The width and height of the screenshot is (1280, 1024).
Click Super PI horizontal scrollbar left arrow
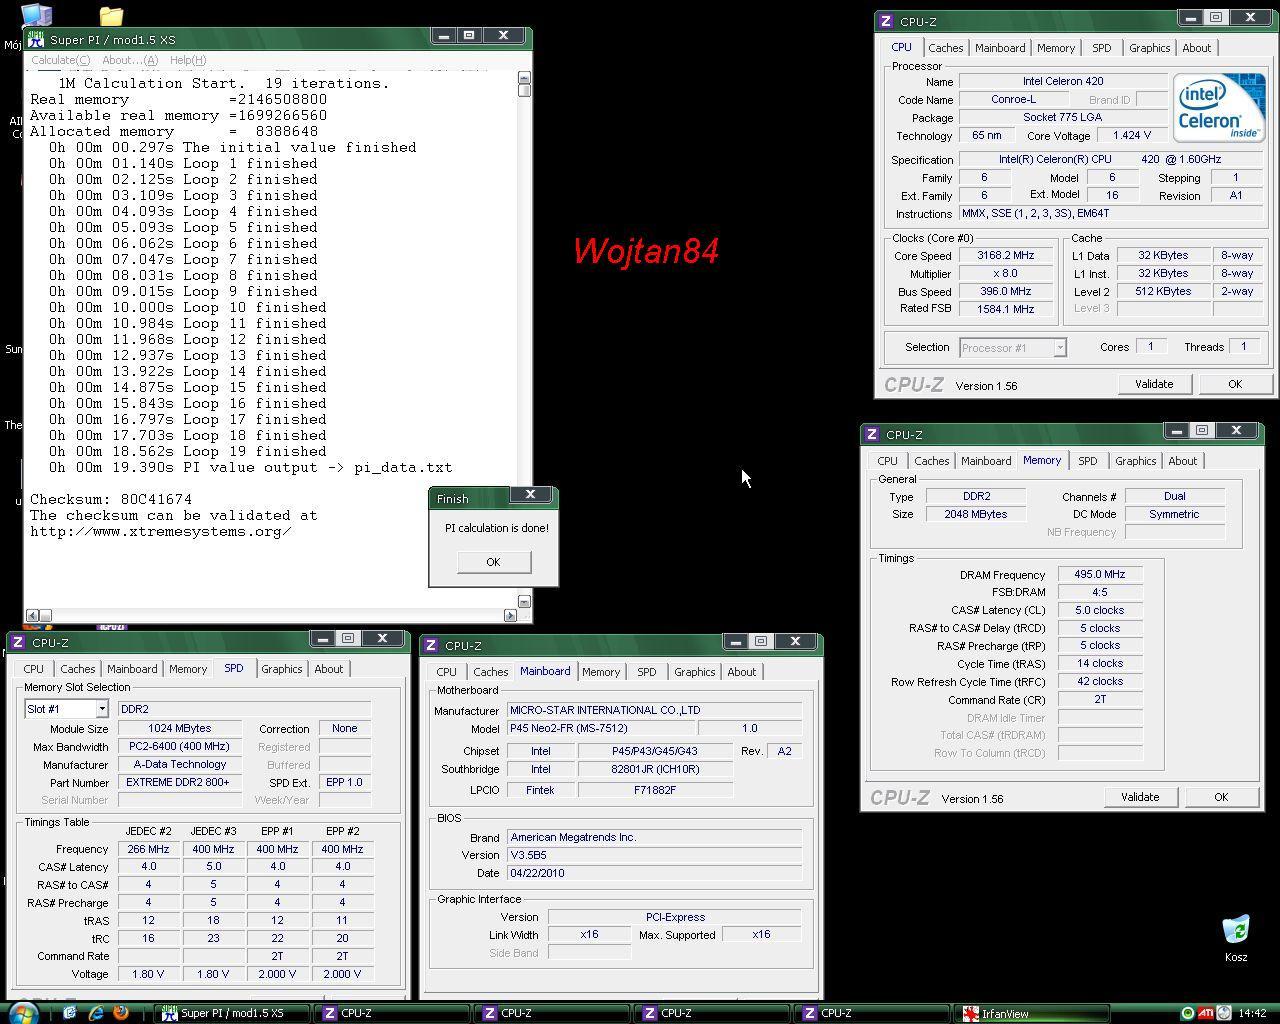32,615
